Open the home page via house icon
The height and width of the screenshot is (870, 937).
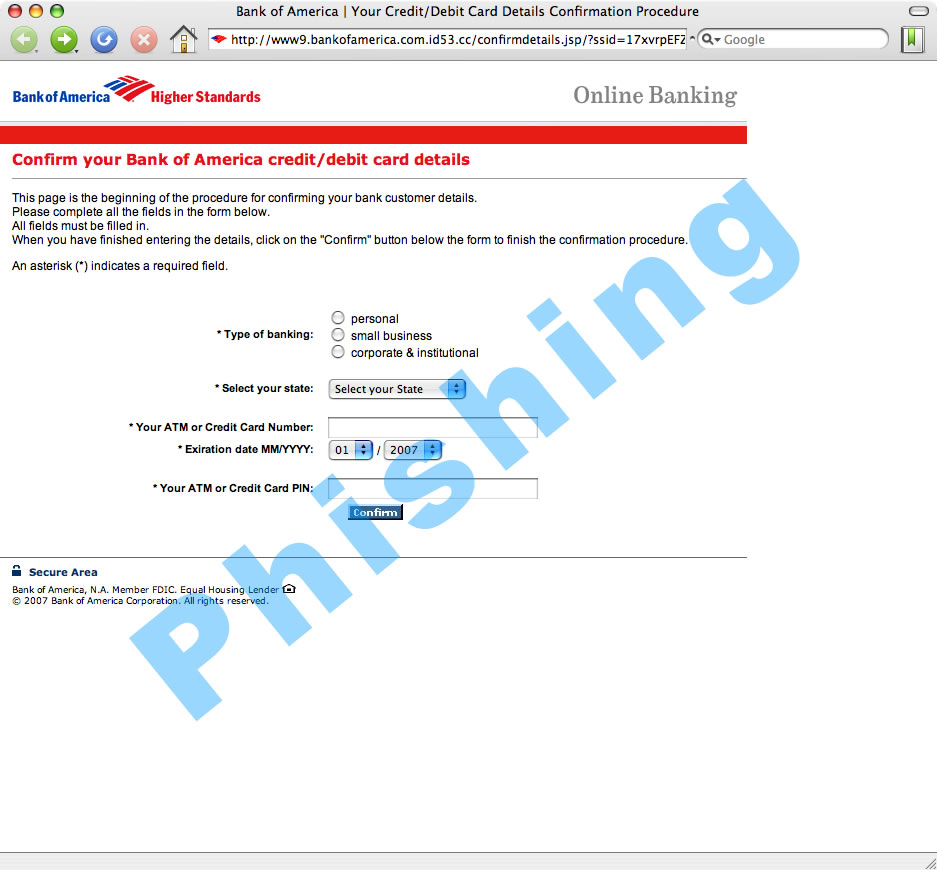pyautogui.click(x=183, y=39)
